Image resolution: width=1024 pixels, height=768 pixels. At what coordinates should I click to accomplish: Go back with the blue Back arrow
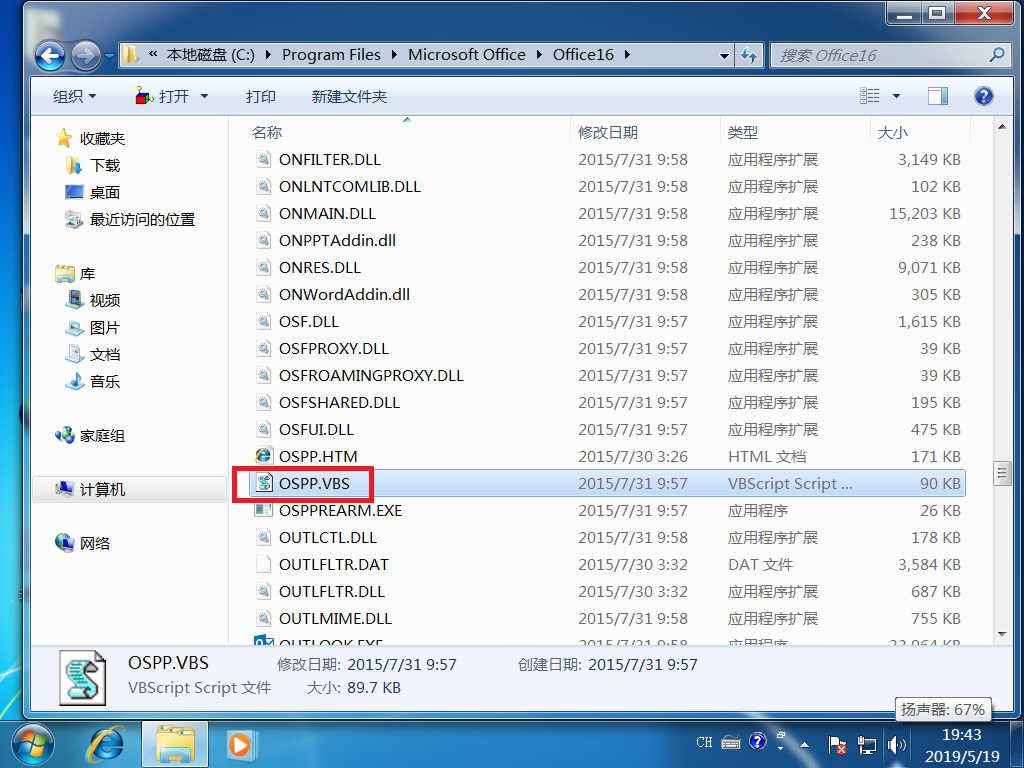(x=50, y=56)
